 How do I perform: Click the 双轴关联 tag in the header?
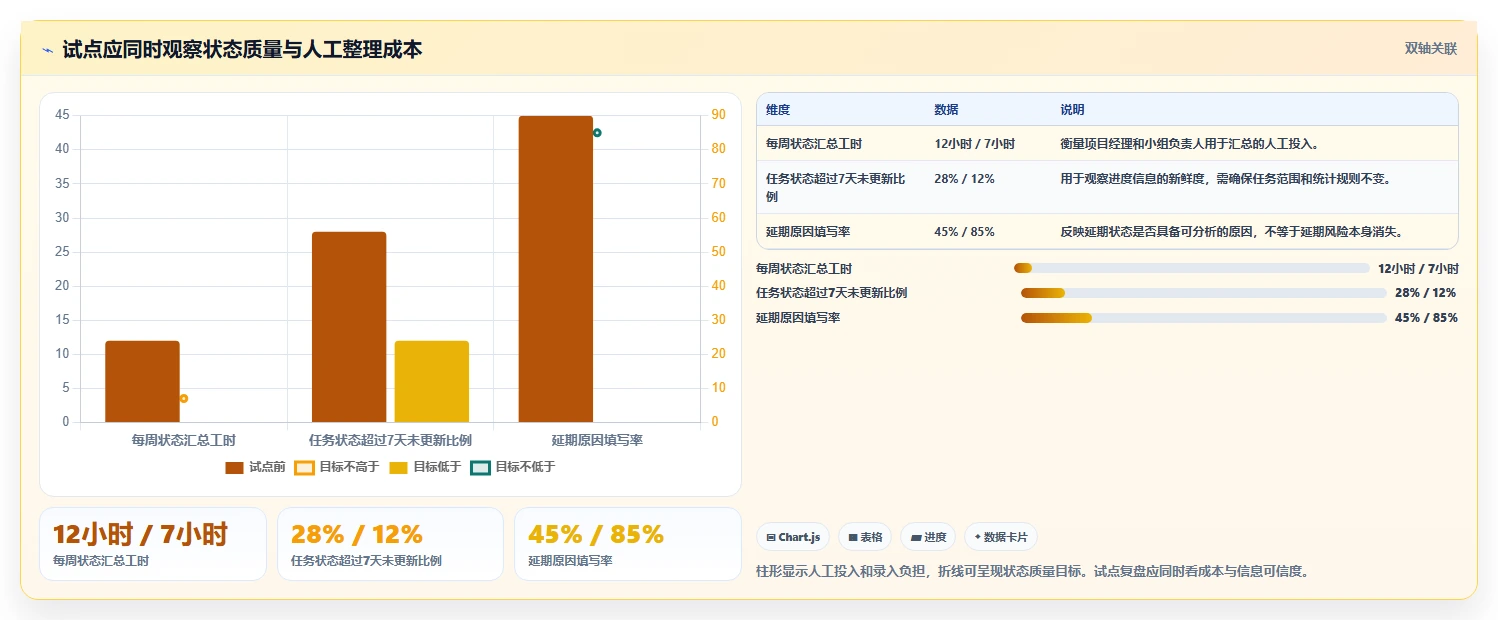1430,49
